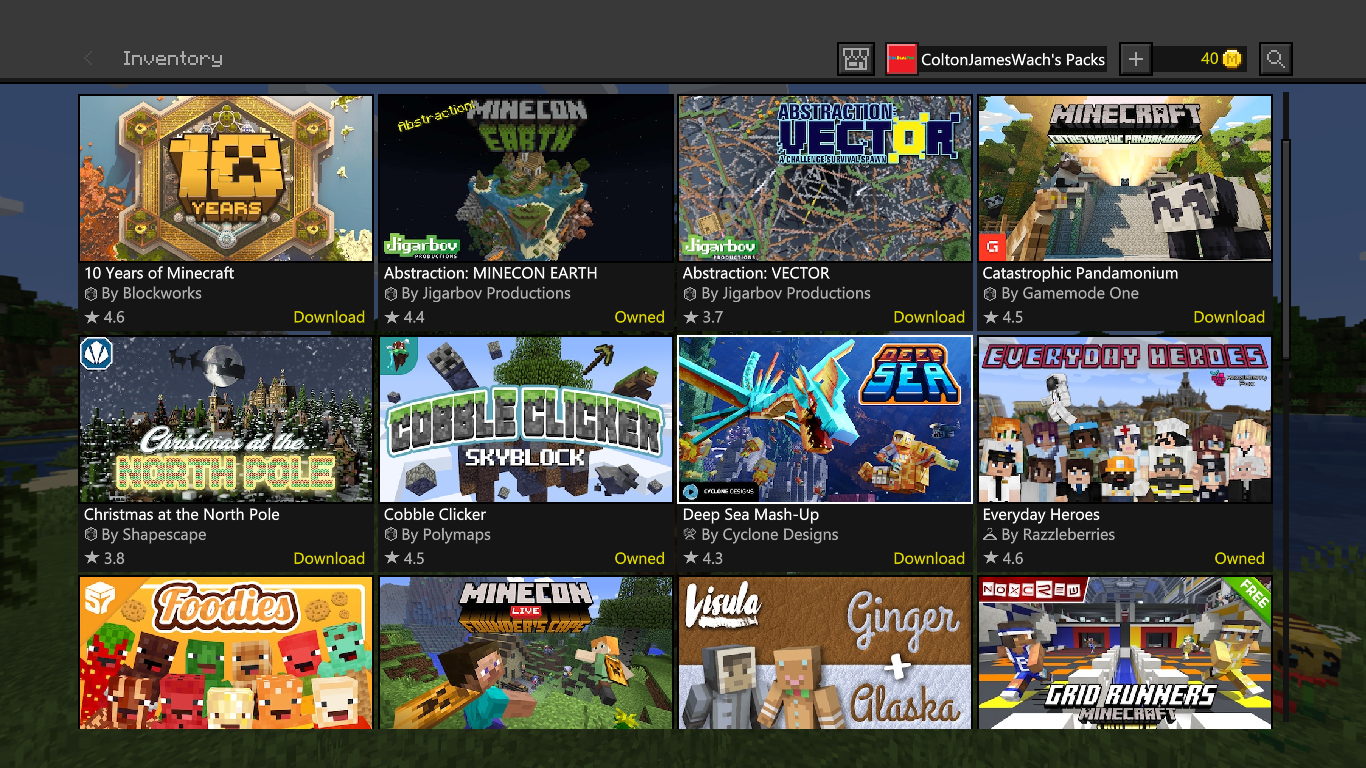
Task: Open the Catastrophic Pandamonium panda thumbnail
Action: pyautogui.click(x=1125, y=178)
